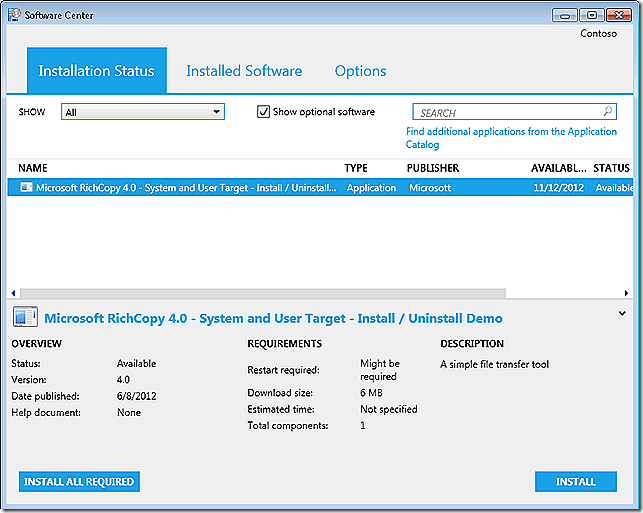The width and height of the screenshot is (643, 513).
Task: Sort by AVAILABL... column header
Action: pyautogui.click(x=559, y=168)
